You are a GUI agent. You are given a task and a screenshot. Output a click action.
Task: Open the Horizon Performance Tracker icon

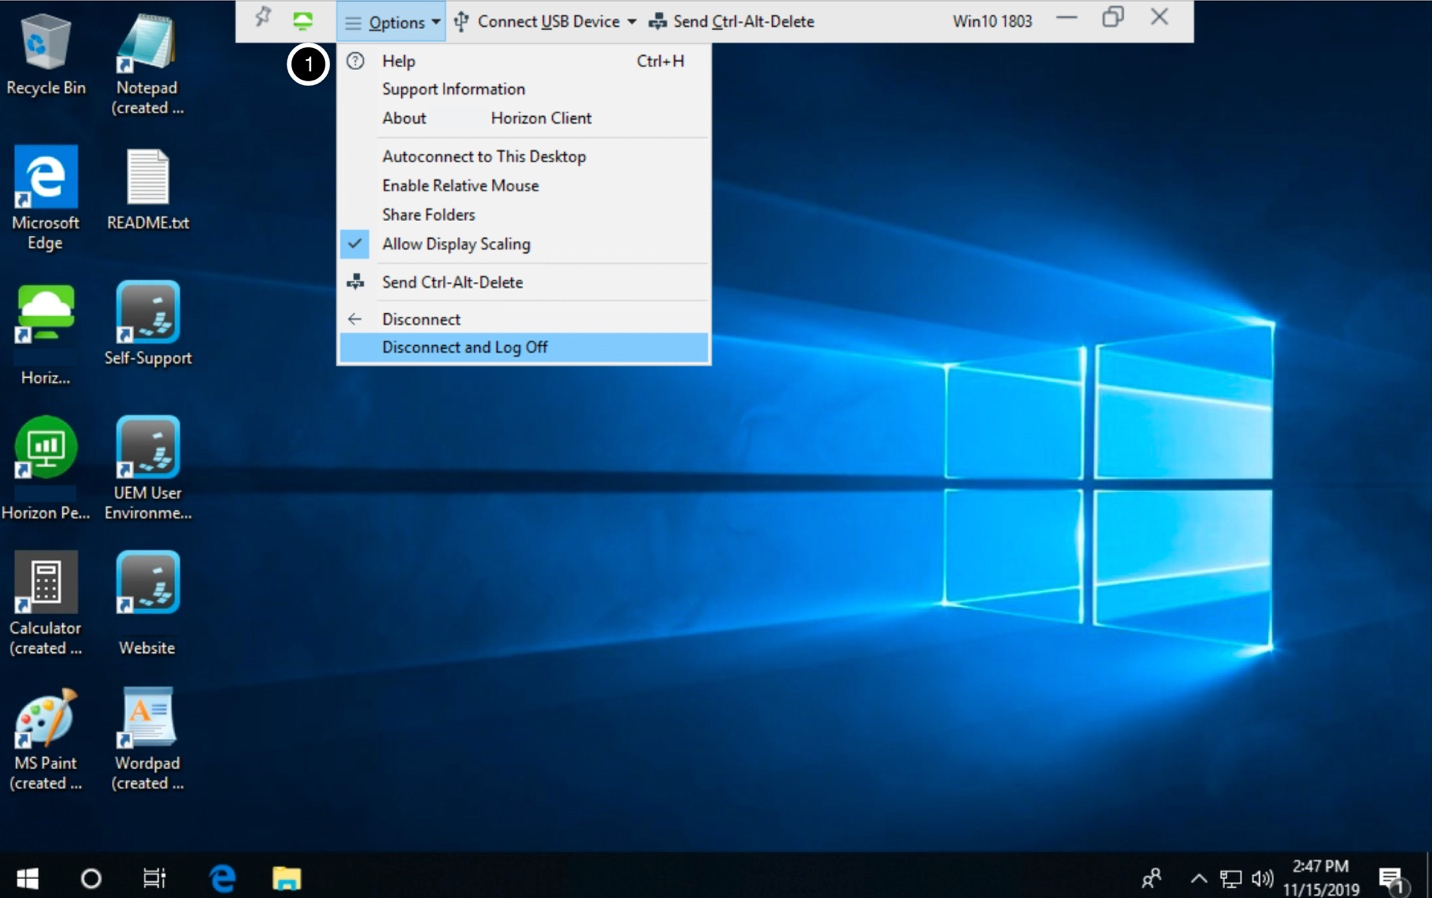(x=45, y=448)
